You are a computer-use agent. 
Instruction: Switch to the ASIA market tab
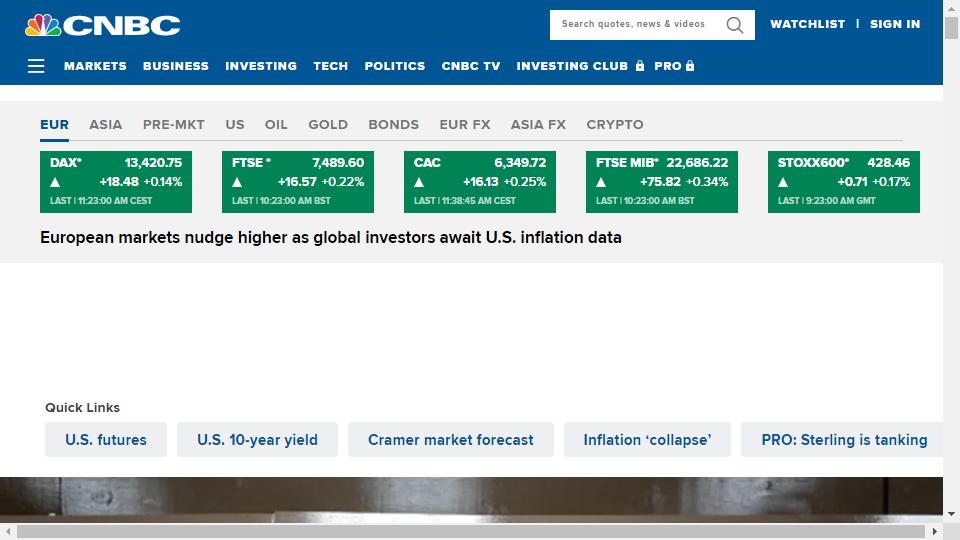pyautogui.click(x=105, y=124)
